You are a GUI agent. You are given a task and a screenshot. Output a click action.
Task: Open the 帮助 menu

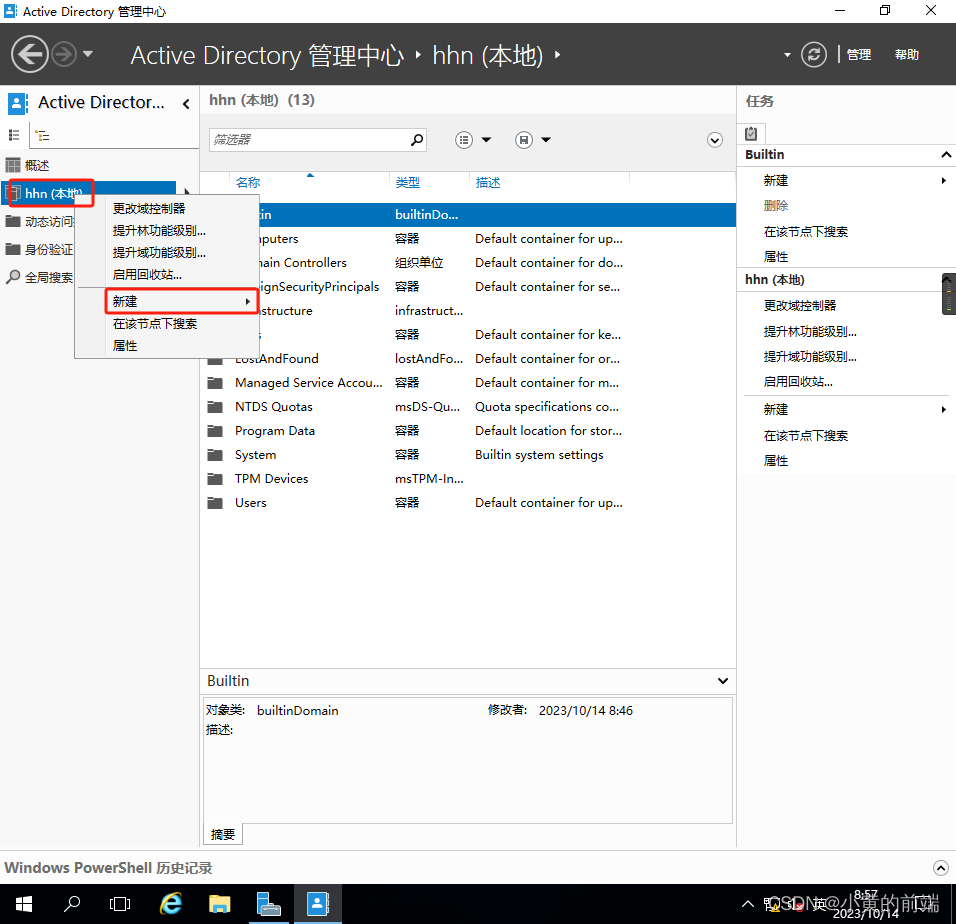click(x=907, y=54)
